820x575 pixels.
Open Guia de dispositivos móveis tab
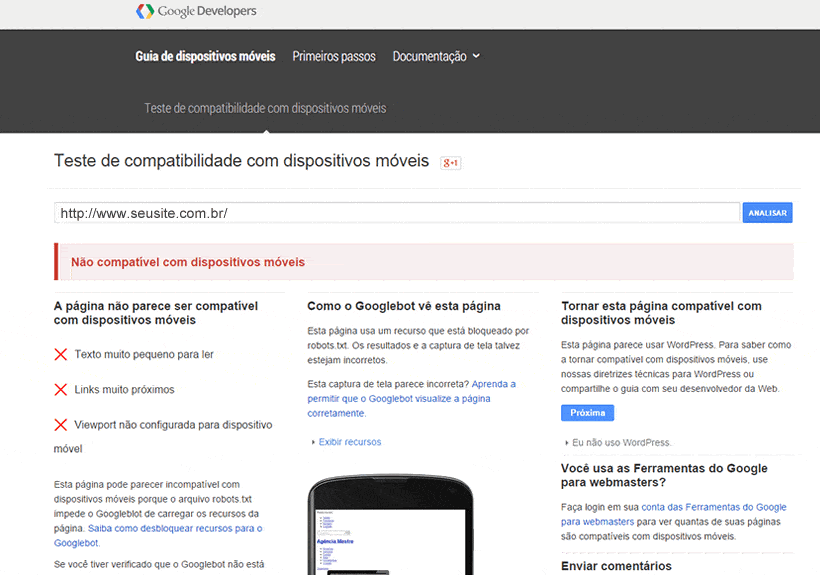(205, 56)
